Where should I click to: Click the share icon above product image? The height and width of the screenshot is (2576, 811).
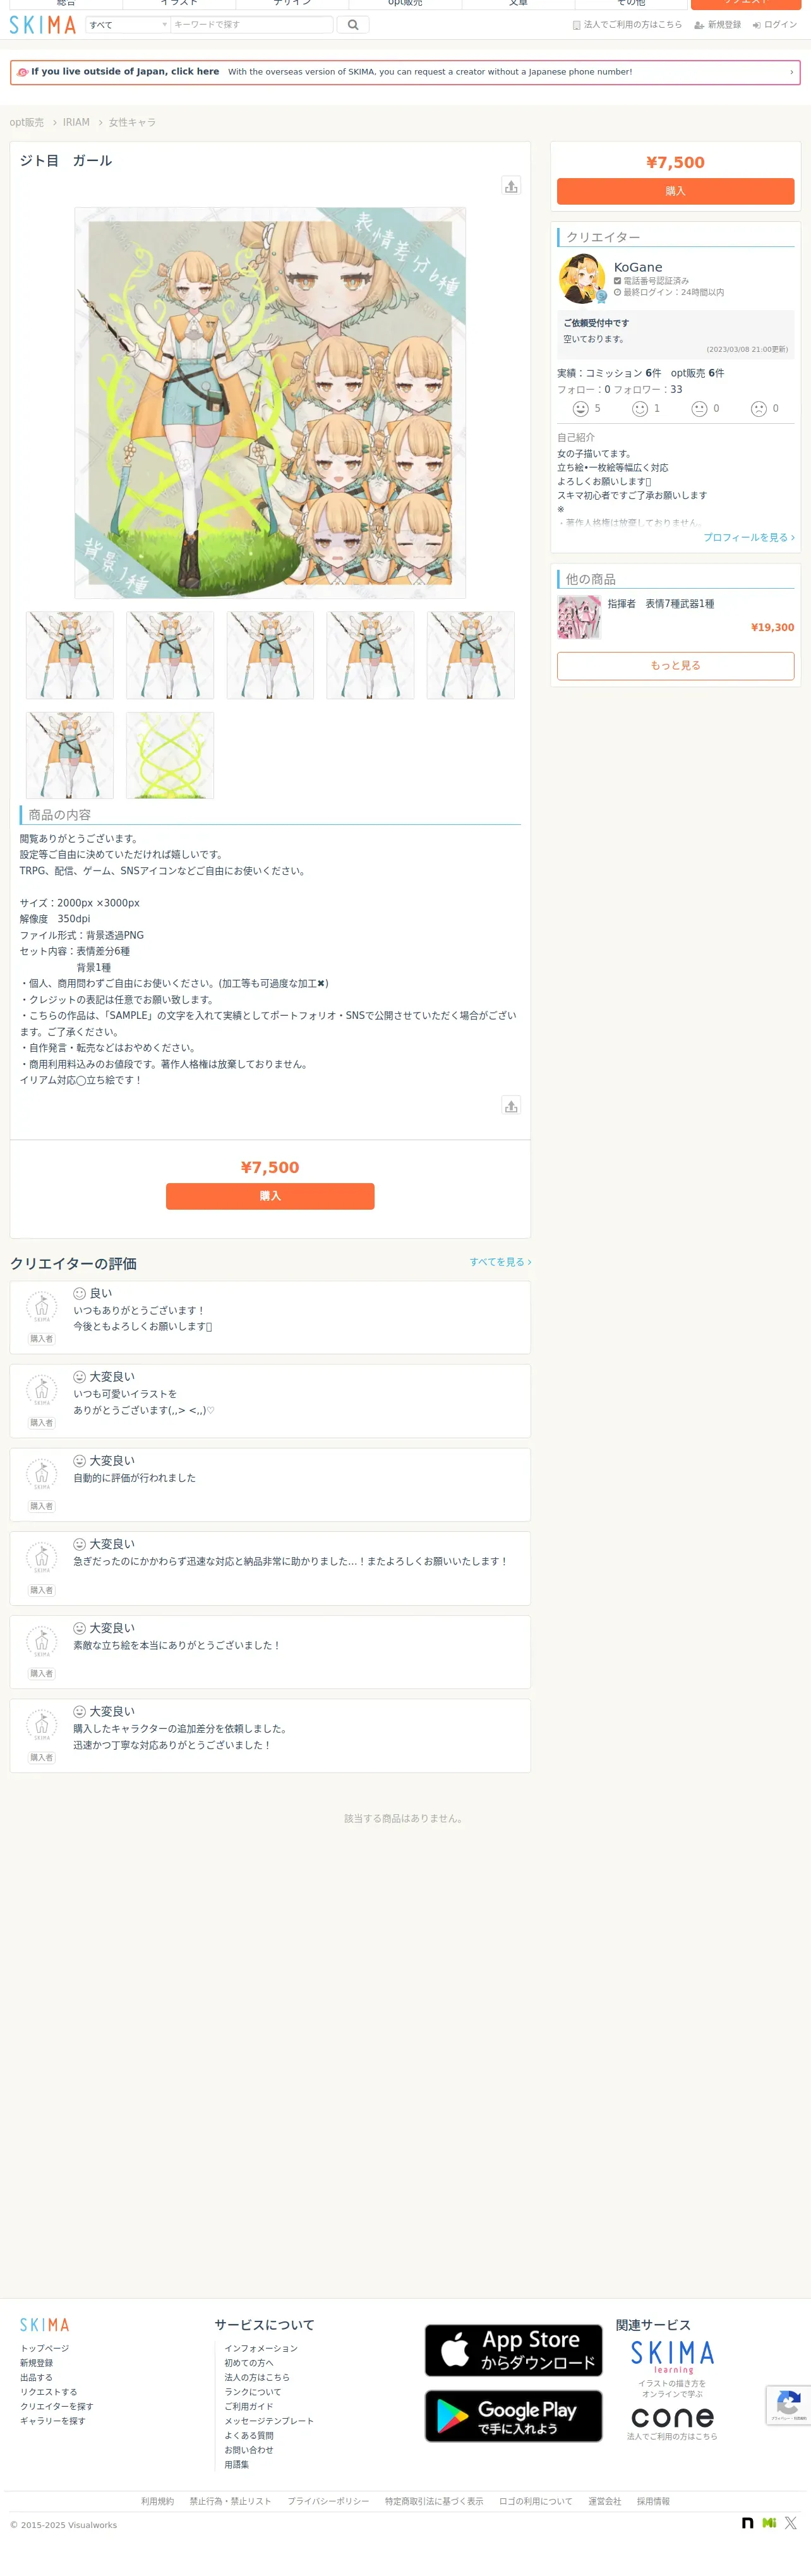[x=511, y=186]
